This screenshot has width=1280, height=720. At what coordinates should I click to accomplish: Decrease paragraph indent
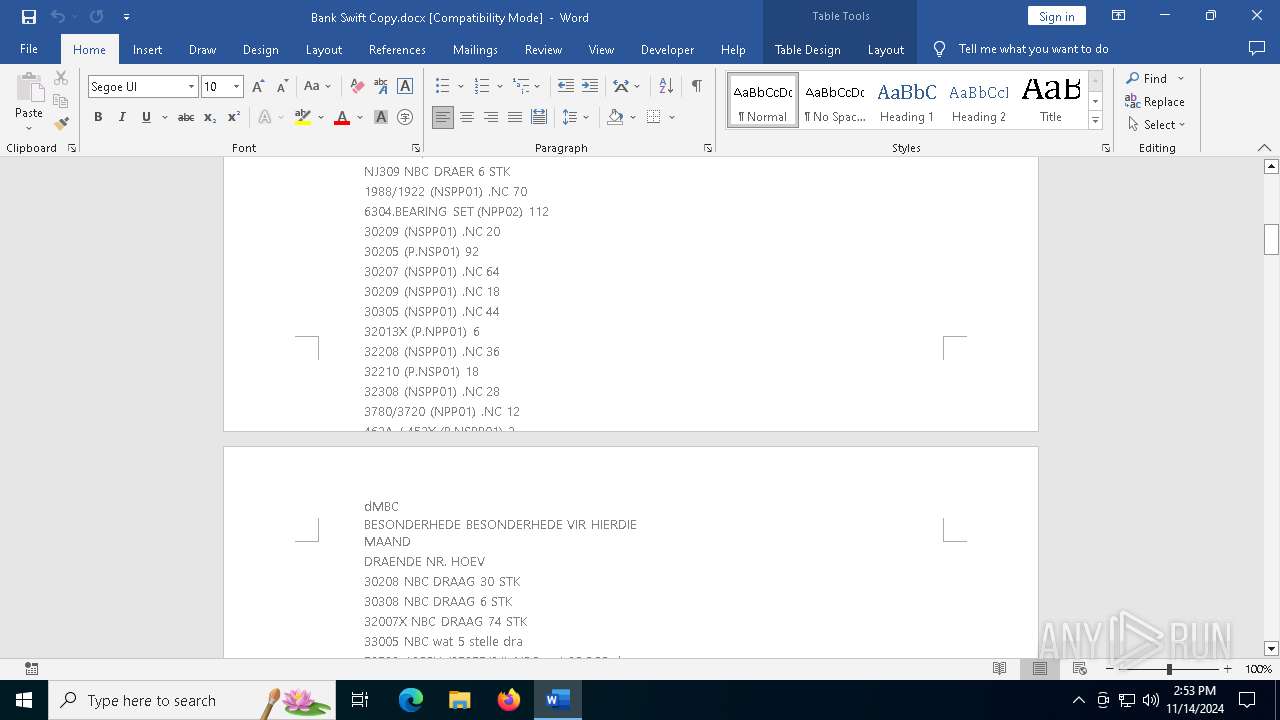point(566,86)
